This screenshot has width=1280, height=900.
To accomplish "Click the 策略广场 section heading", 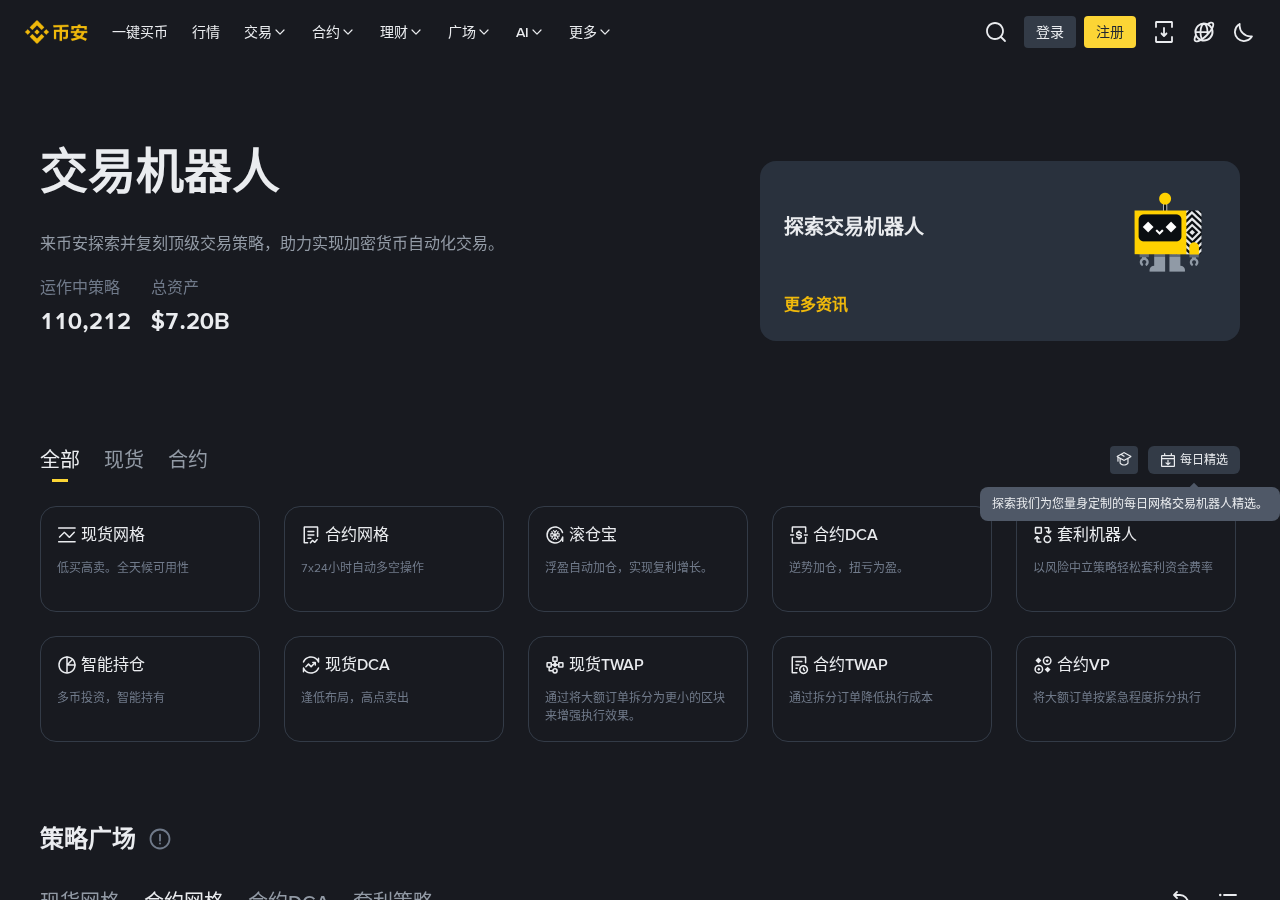I will point(88,838).
